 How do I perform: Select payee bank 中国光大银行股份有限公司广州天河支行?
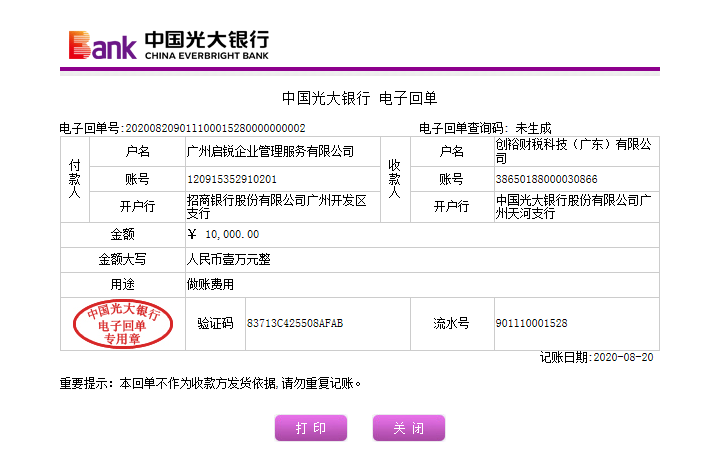pos(573,207)
